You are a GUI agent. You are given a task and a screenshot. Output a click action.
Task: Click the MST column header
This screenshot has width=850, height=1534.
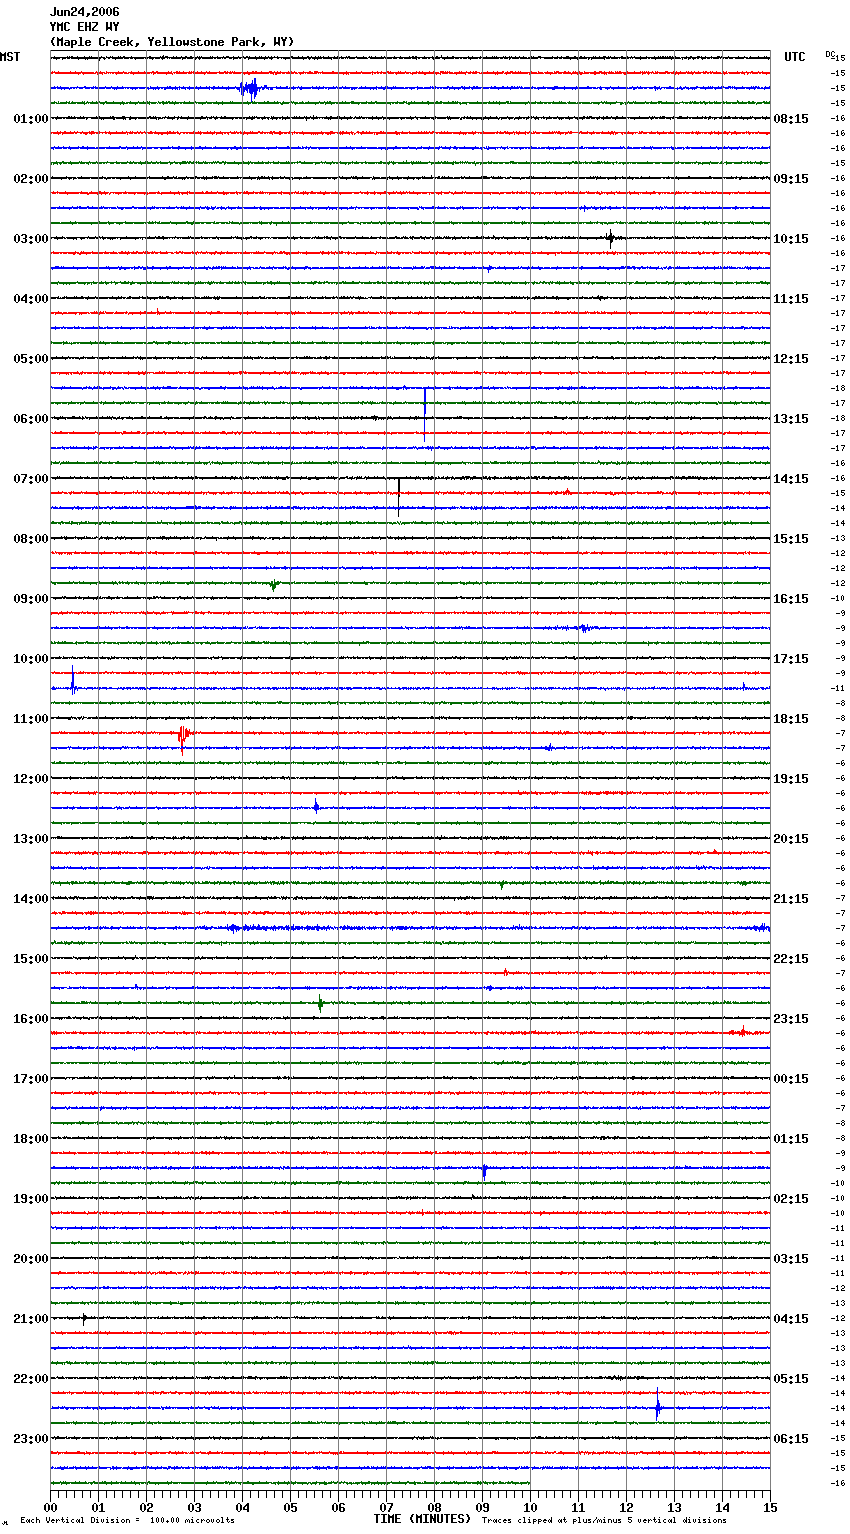pos(10,57)
